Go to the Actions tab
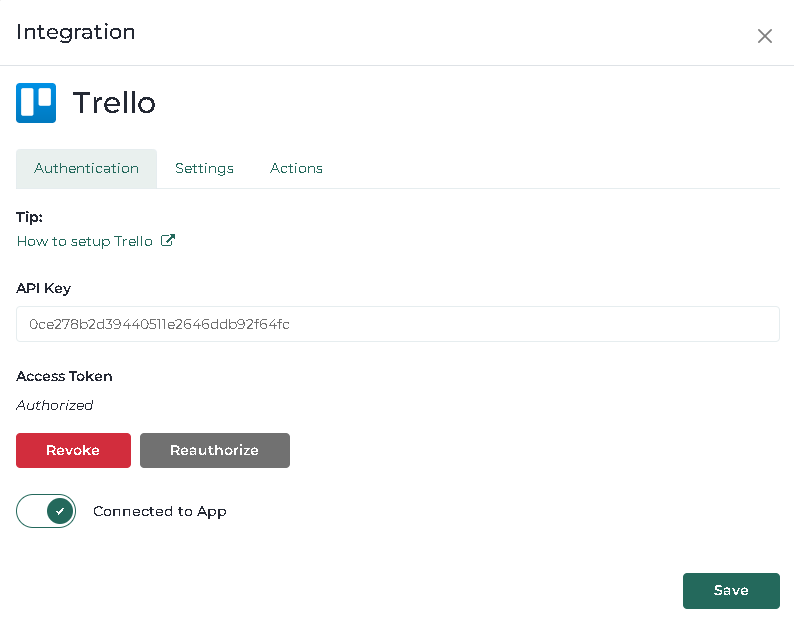This screenshot has height=621, width=794. [x=296, y=168]
